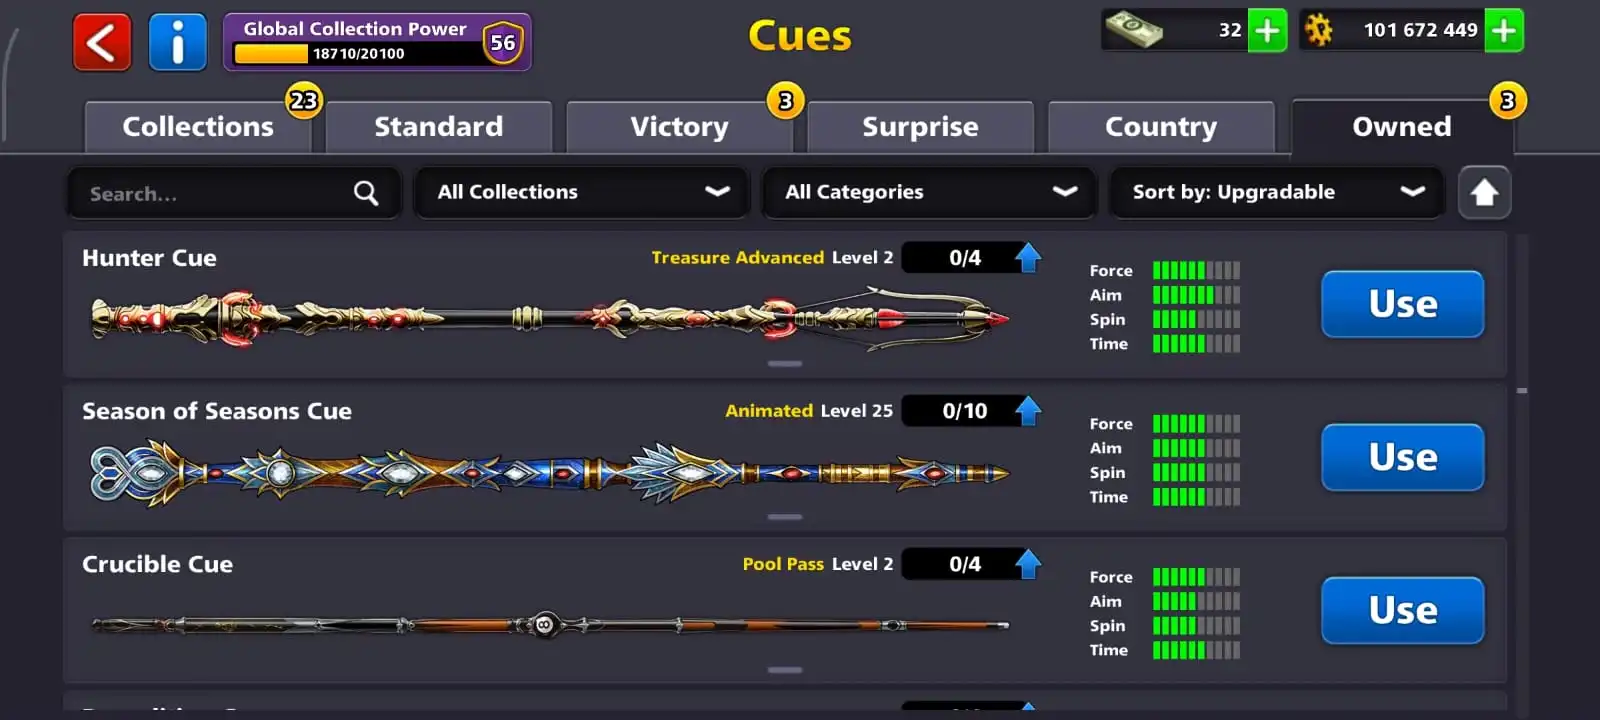Screen dimensions: 1600x720
Task: Add cash with the green plus
Action: point(1267,31)
